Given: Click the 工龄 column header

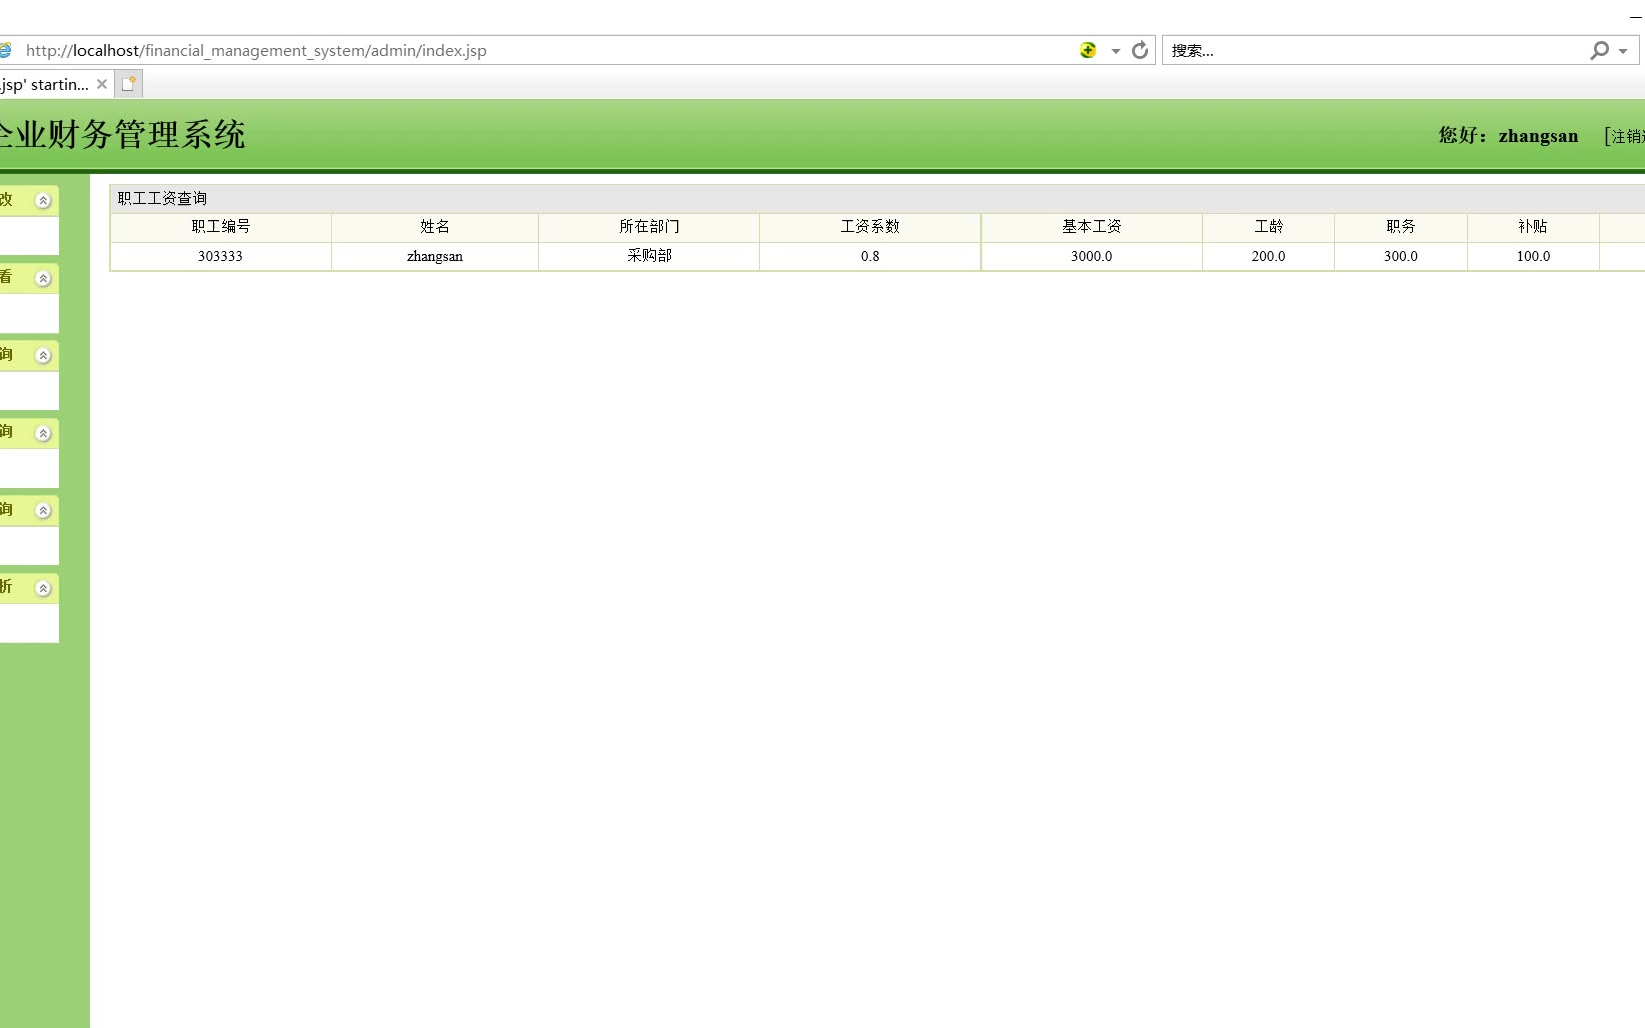Looking at the screenshot, I should pos(1268,227).
